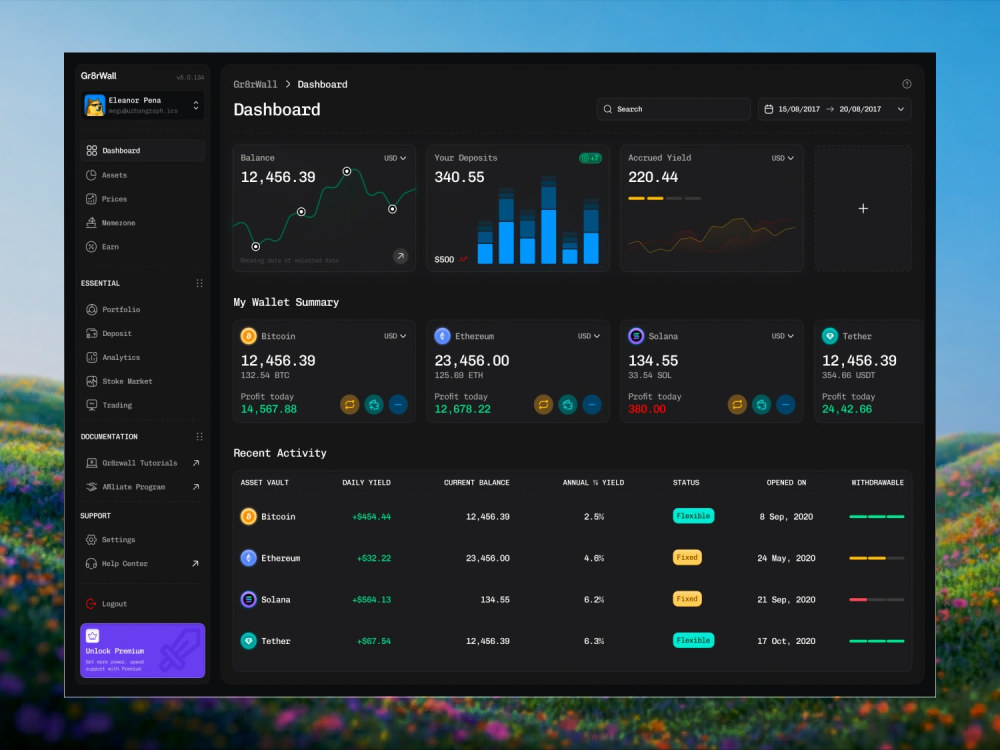Click Bitcoin wallet swap icon
The image size is (1000, 750).
coord(349,404)
